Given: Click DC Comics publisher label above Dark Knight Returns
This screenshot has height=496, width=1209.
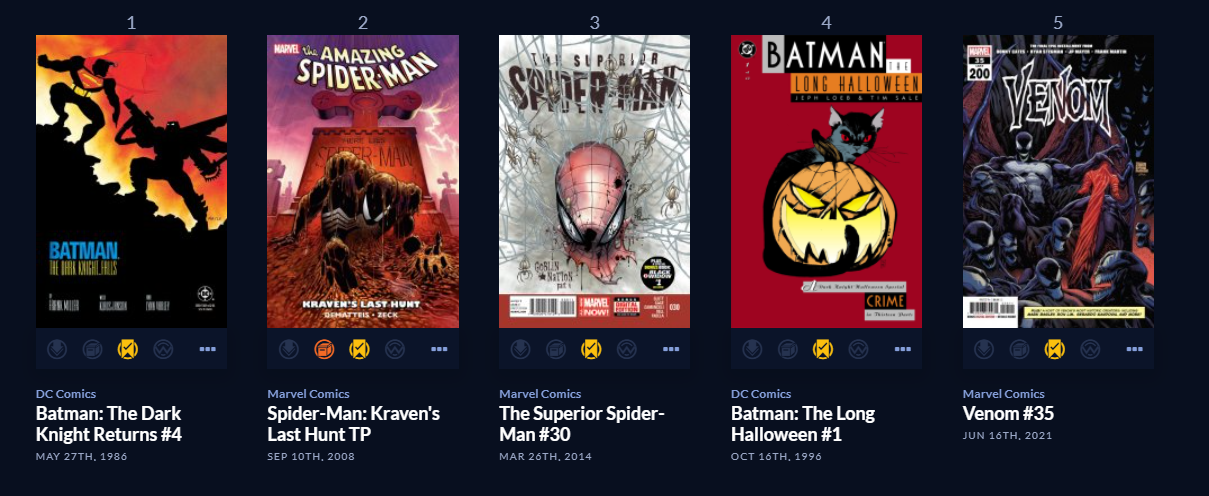Looking at the screenshot, I should pyautogui.click(x=64, y=394).
